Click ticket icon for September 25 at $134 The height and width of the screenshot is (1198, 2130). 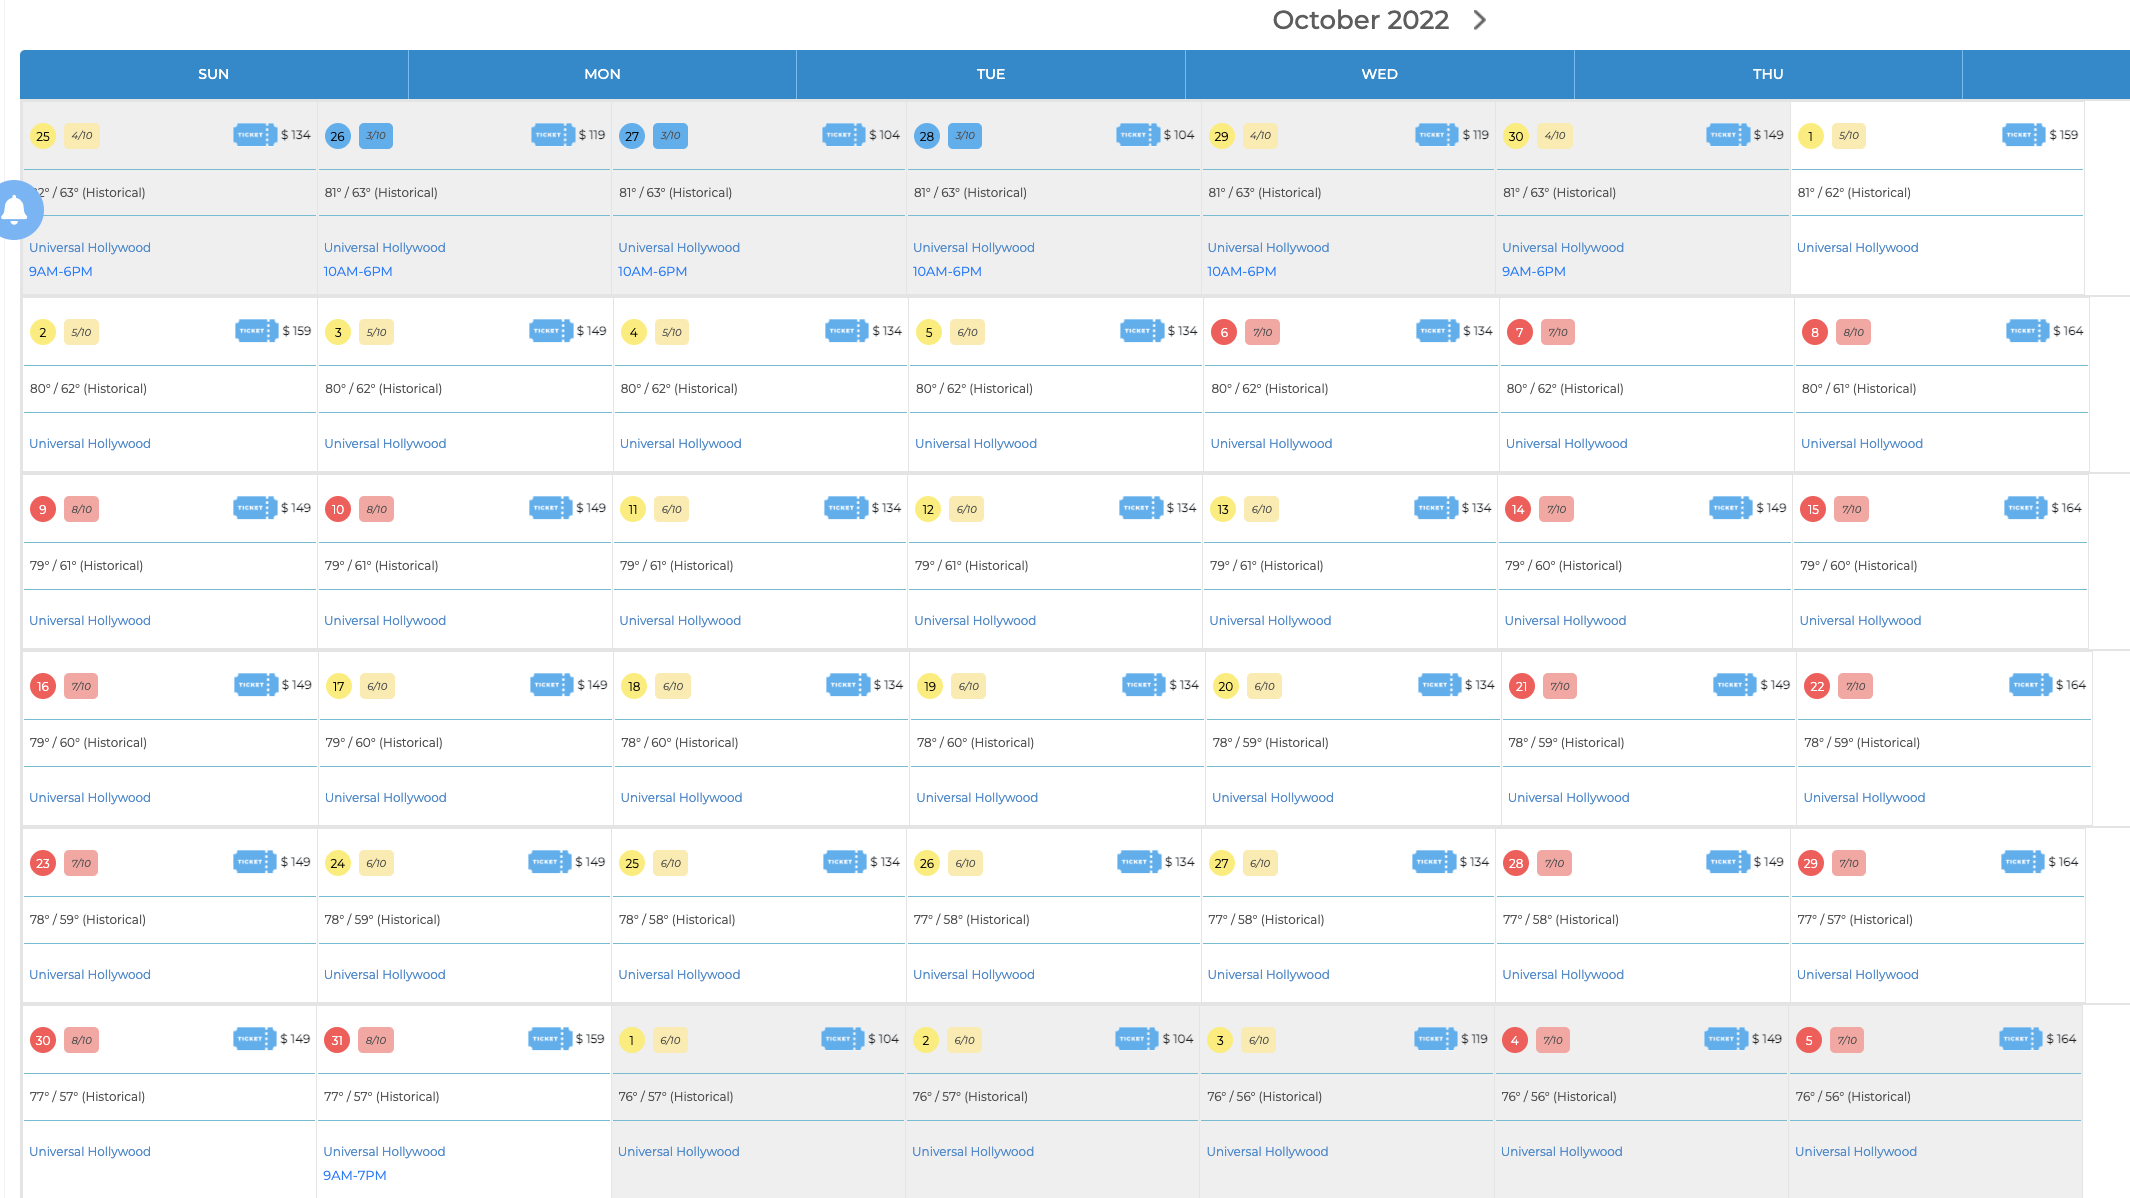point(254,135)
